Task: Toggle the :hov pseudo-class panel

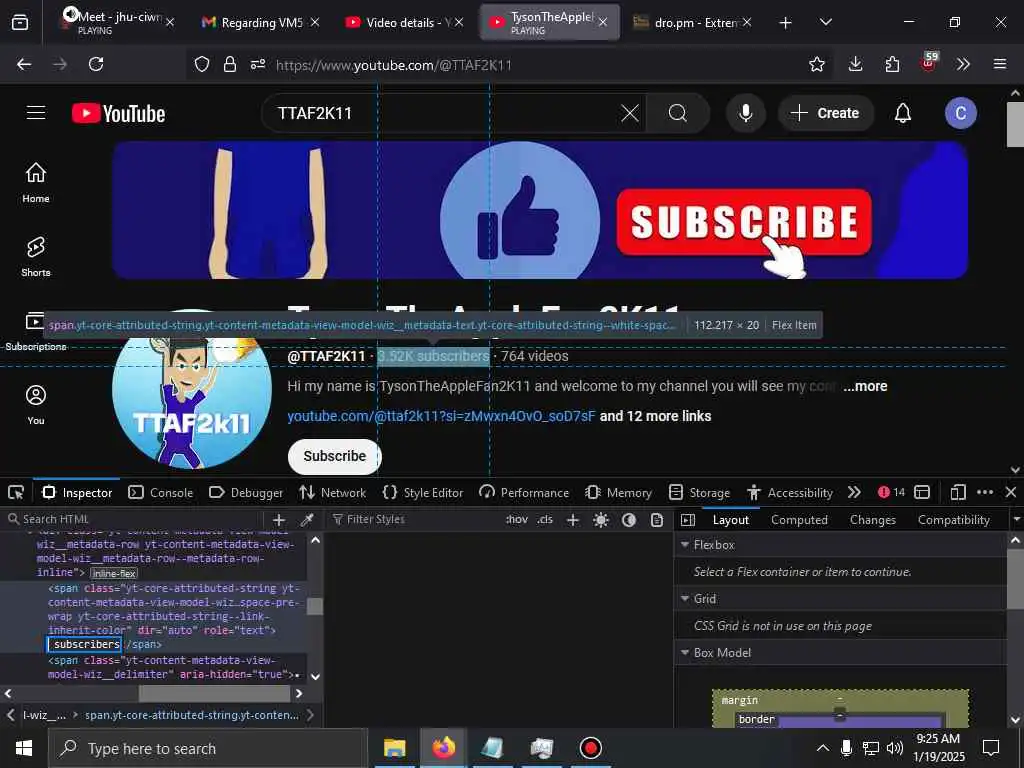Action: (517, 520)
